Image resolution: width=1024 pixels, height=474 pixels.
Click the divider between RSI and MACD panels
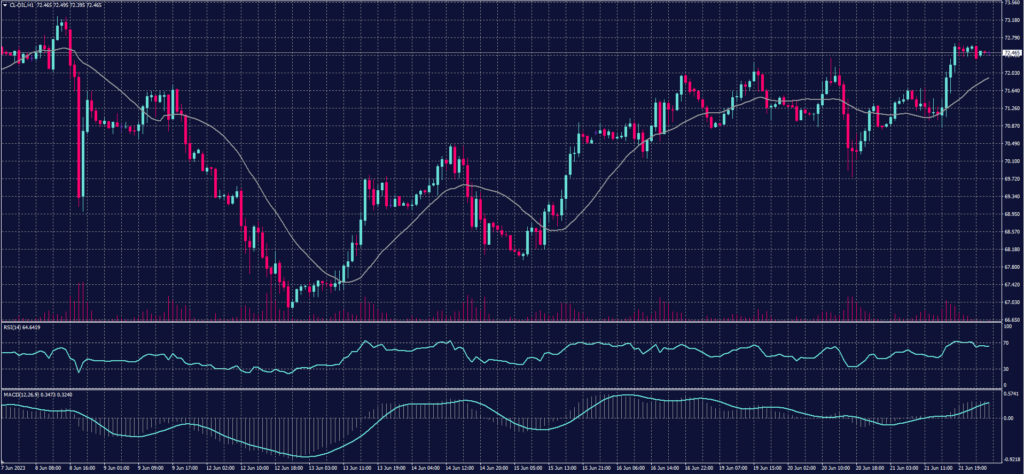(x=500, y=390)
